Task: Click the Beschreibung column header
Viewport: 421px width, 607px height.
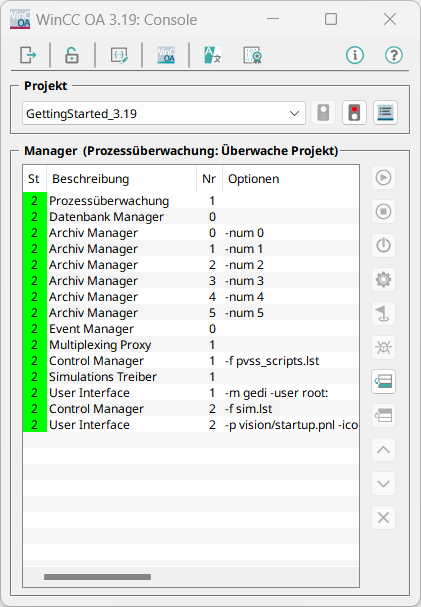Action: 122,179
